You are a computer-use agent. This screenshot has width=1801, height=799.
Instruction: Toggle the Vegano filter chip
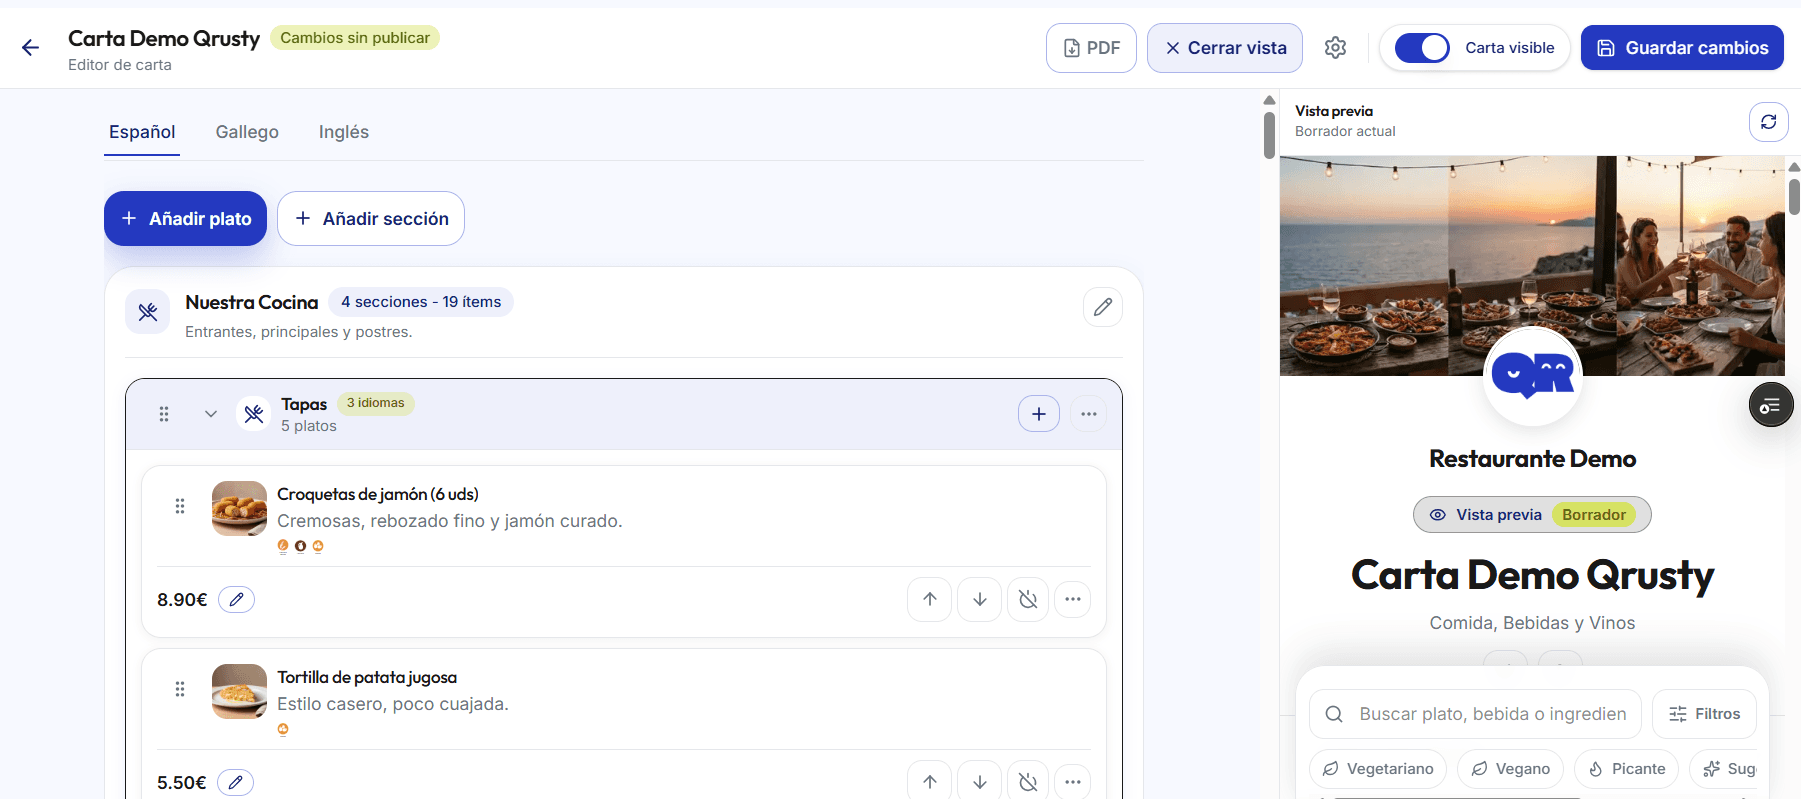[x=1510, y=769]
